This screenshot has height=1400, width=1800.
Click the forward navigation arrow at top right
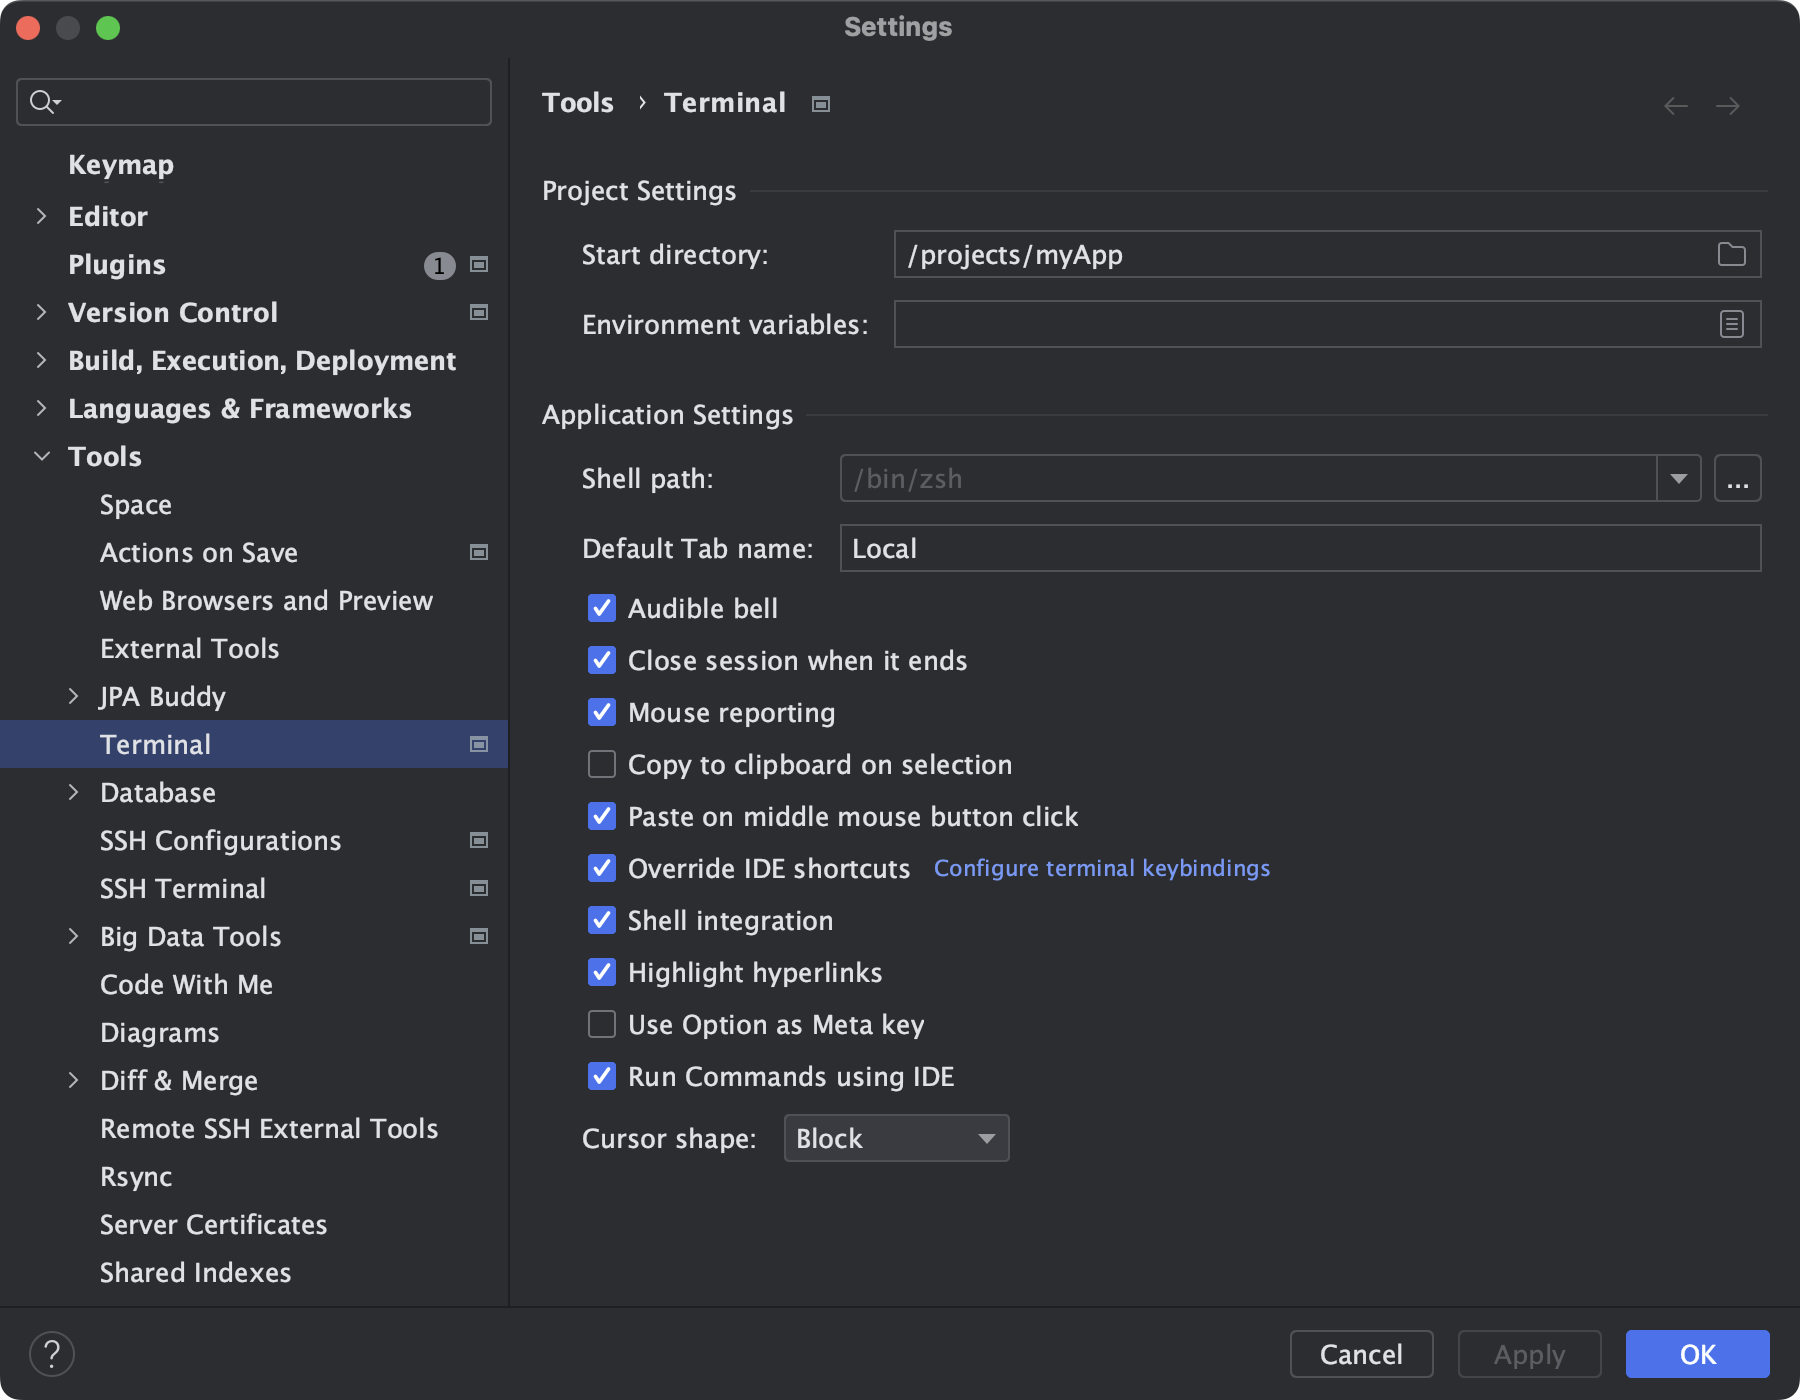1729,105
